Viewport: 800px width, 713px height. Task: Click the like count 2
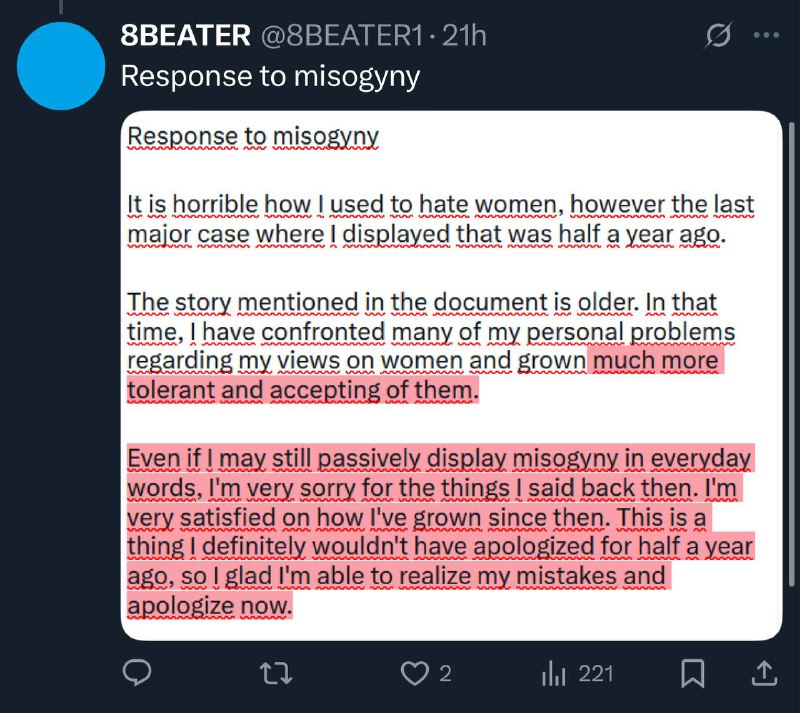[x=445, y=674]
